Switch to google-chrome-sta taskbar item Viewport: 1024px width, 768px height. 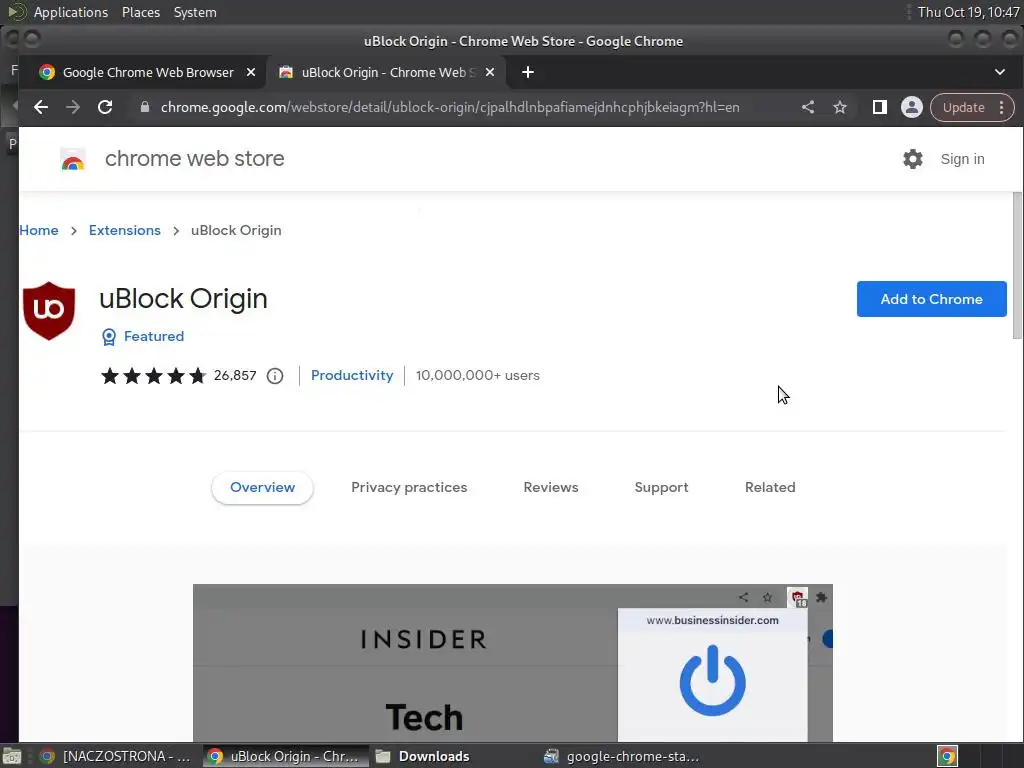coord(621,756)
